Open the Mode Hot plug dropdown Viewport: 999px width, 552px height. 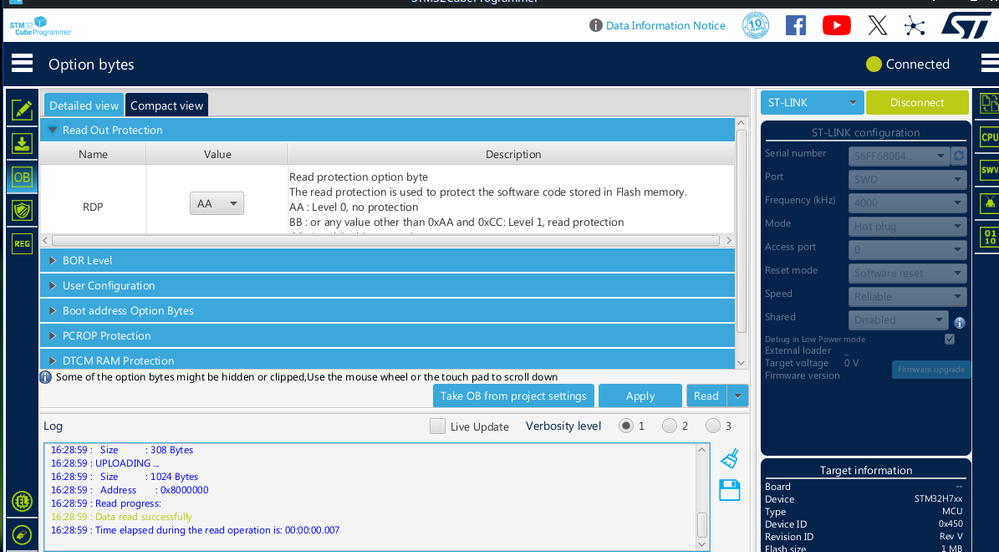coord(908,226)
